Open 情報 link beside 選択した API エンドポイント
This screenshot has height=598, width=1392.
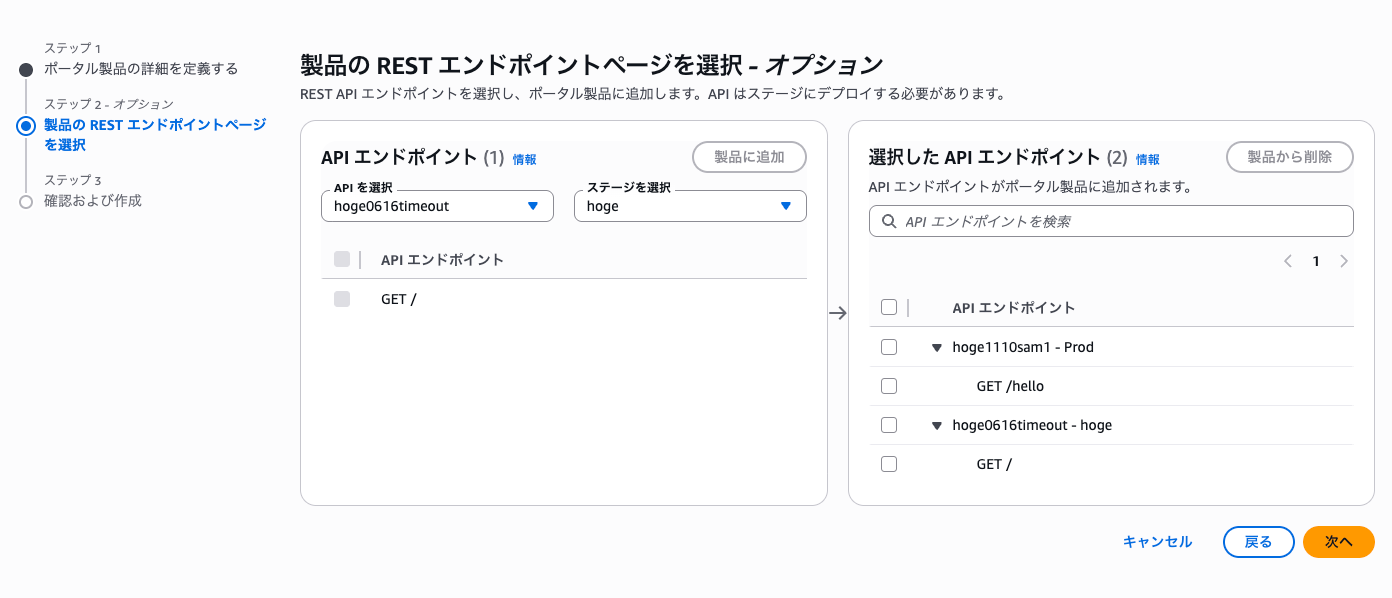click(x=1148, y=160)
